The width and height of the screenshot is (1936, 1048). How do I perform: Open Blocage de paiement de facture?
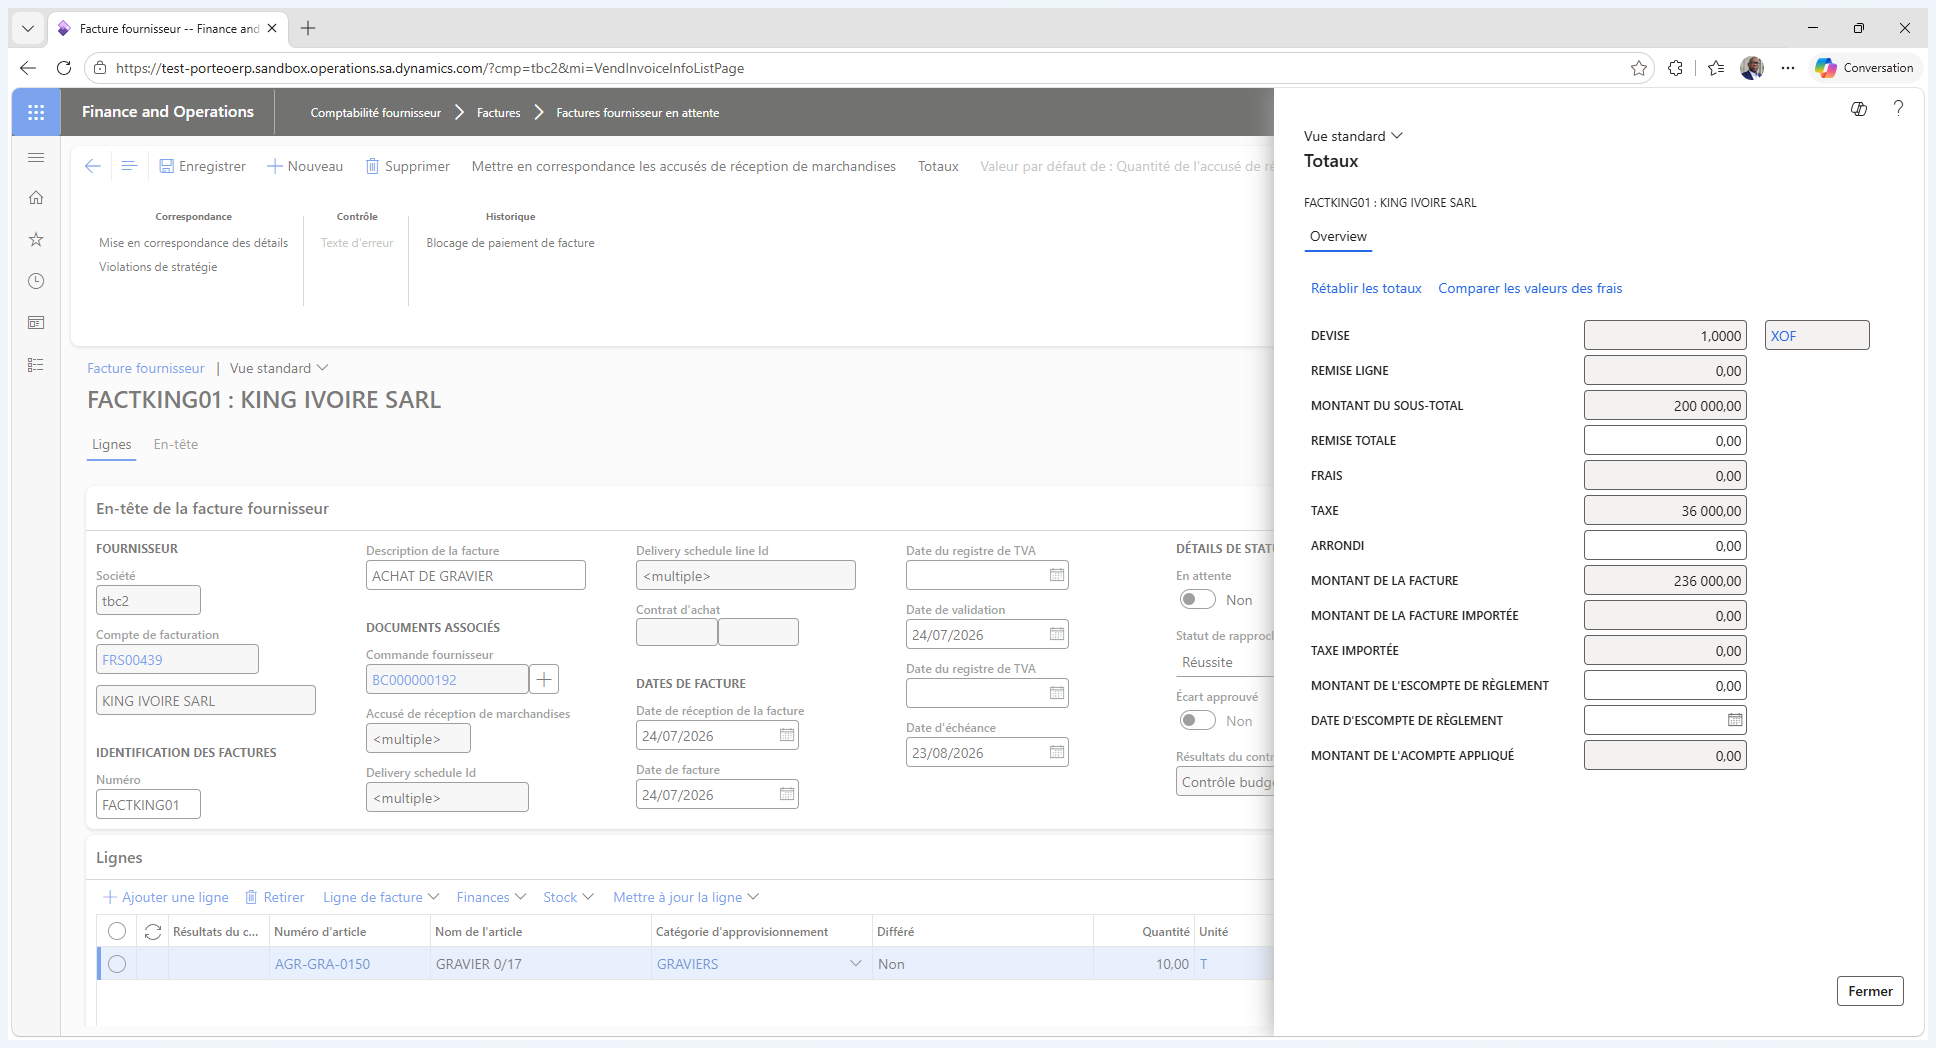pos(510,243)
